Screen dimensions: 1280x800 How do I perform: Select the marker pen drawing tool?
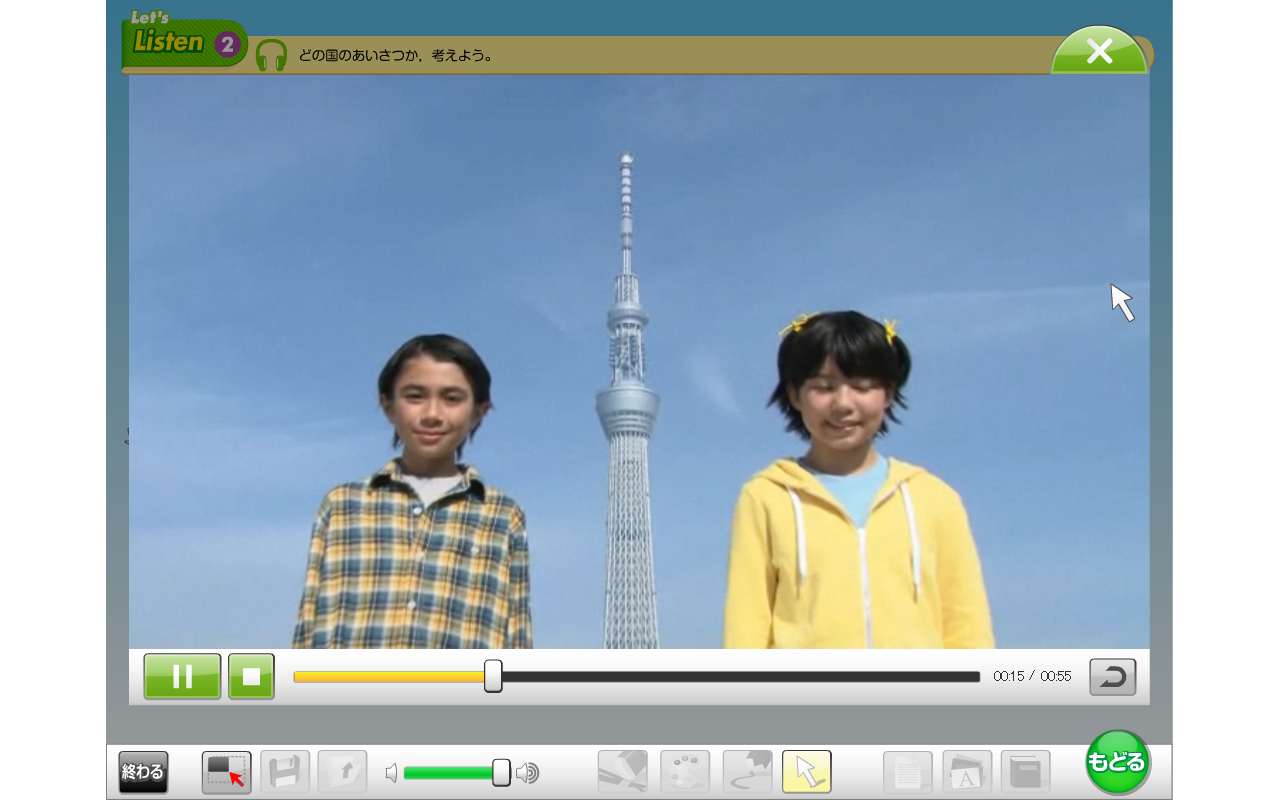pos(622,772)
